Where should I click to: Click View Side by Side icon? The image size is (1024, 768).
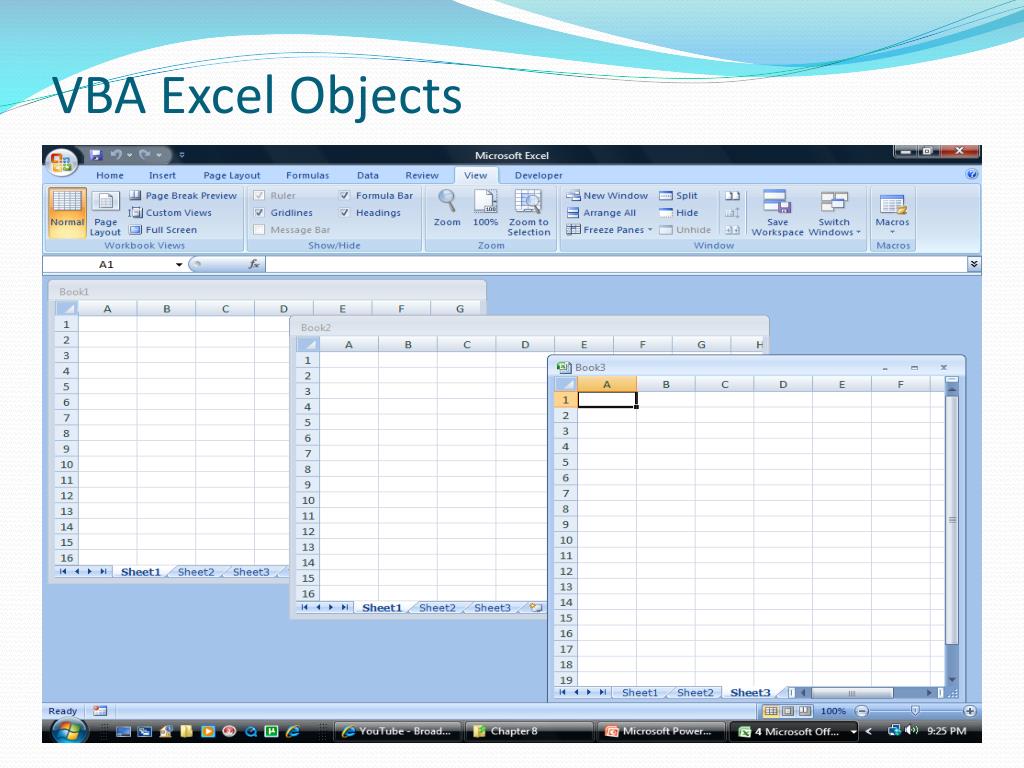[732, 195]
